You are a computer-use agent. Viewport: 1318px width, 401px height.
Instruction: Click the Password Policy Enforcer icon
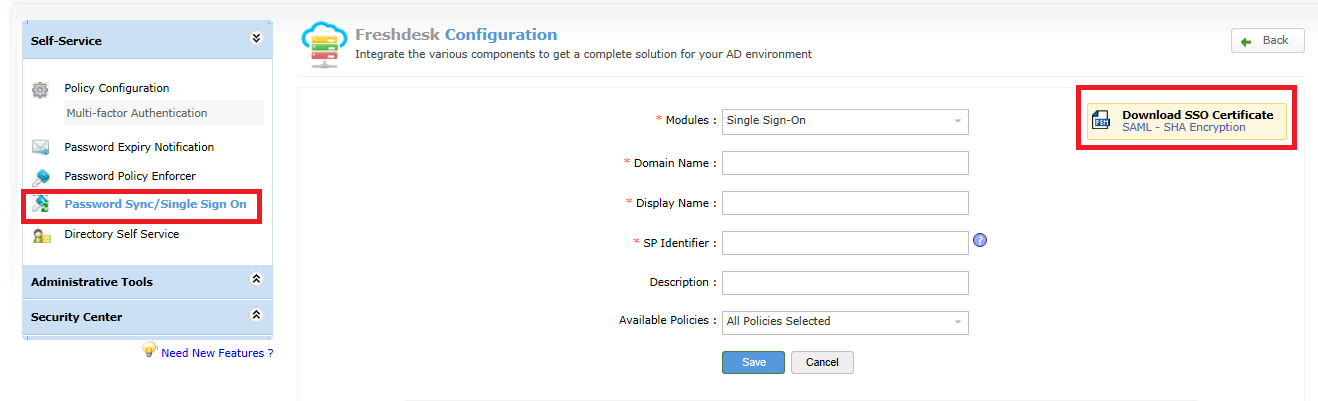point(40,177)
